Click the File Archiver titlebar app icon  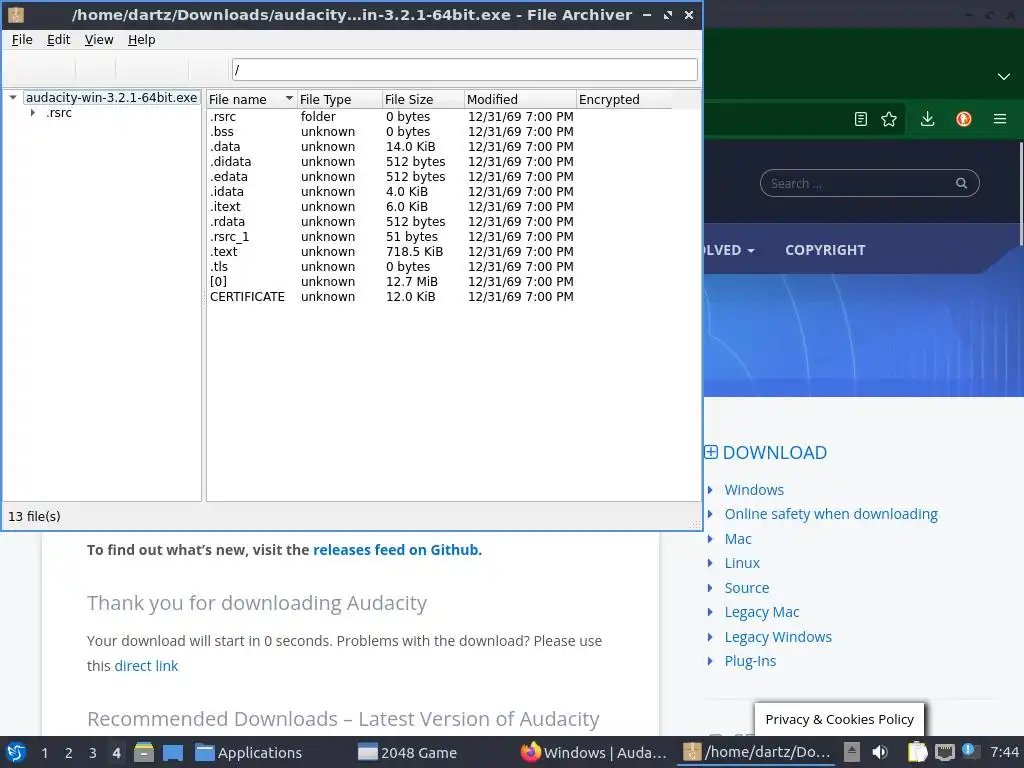(x=16, y=14)
